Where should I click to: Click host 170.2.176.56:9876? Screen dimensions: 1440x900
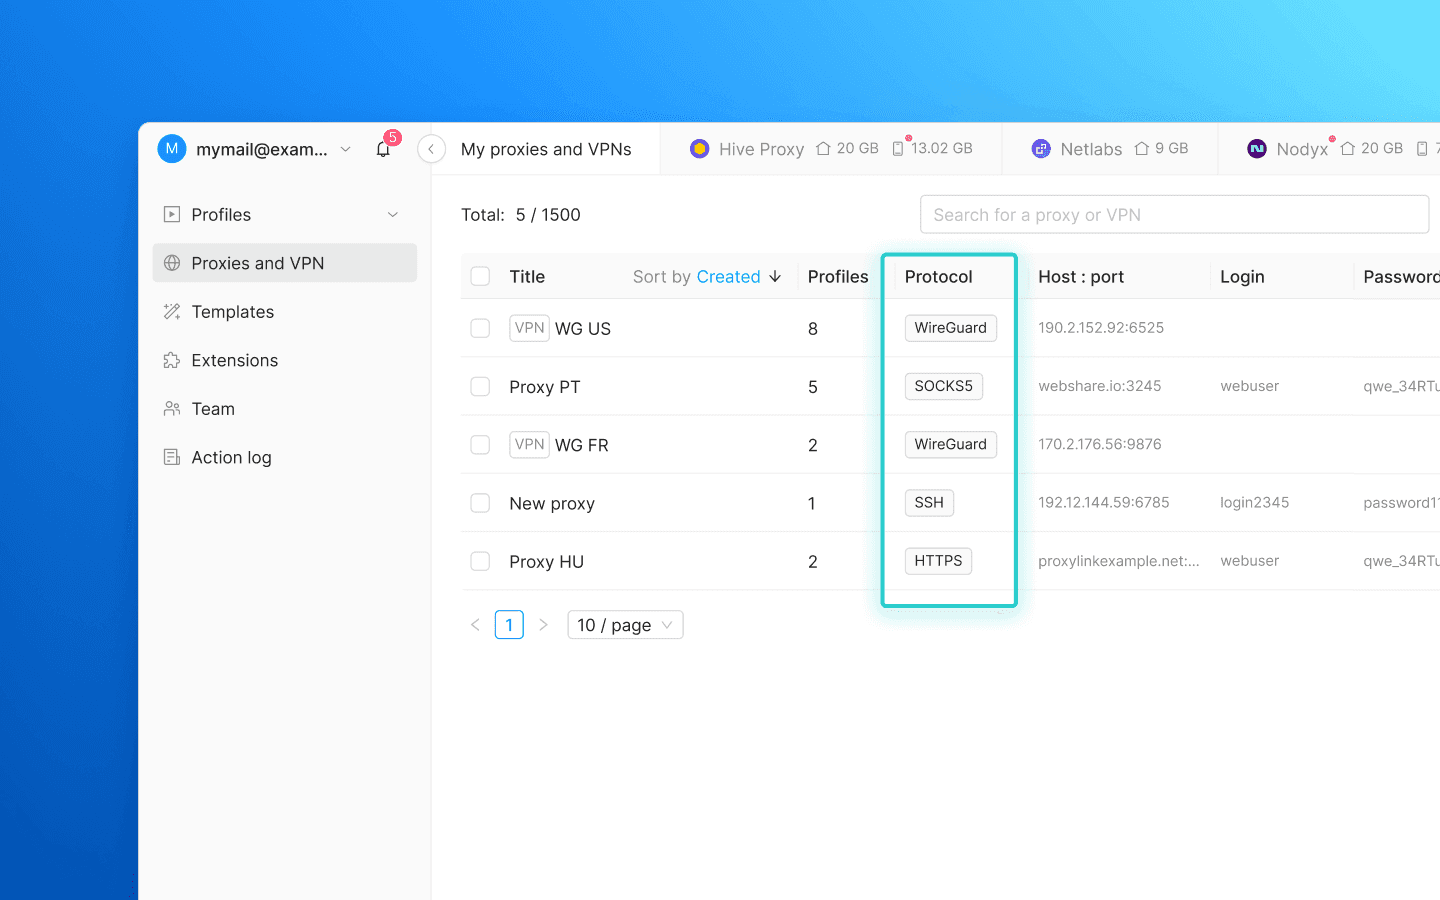1100,444
